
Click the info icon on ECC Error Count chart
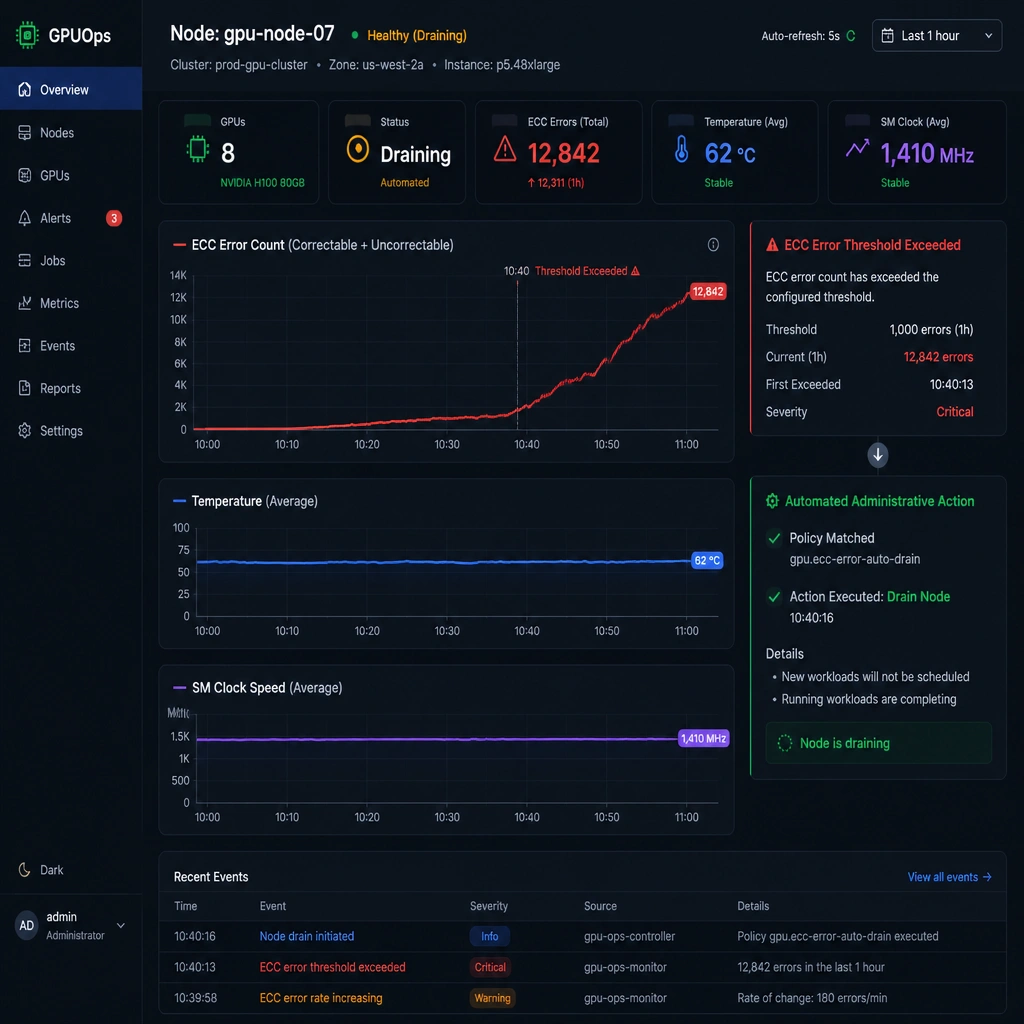(x=713, y=244)
